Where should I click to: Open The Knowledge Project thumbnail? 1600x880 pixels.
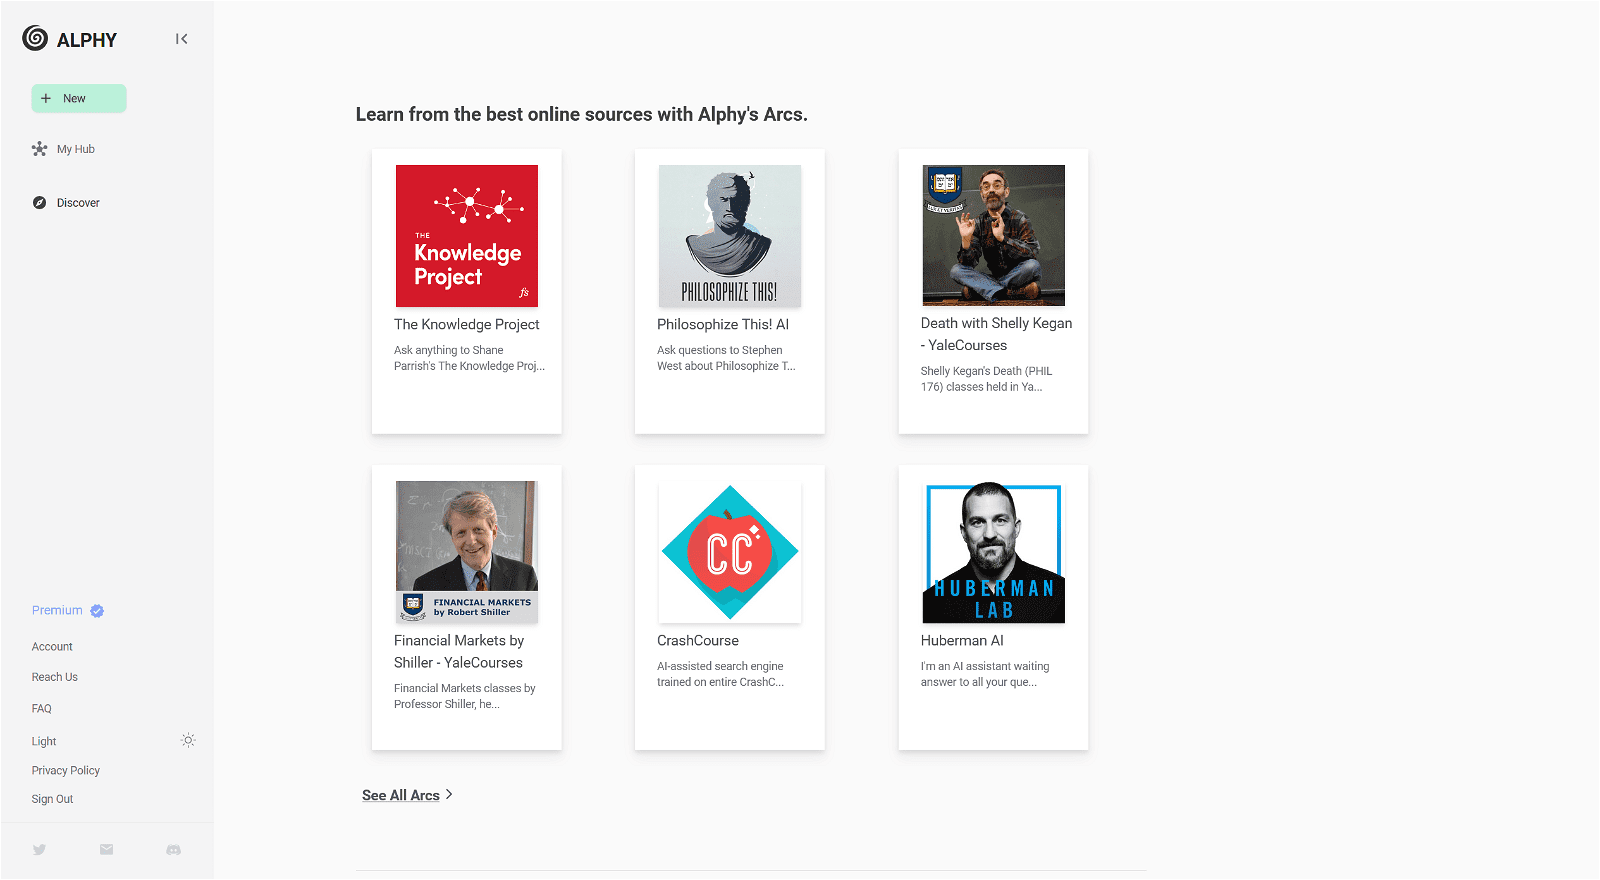pyautogui.click(x=467, y=236)
